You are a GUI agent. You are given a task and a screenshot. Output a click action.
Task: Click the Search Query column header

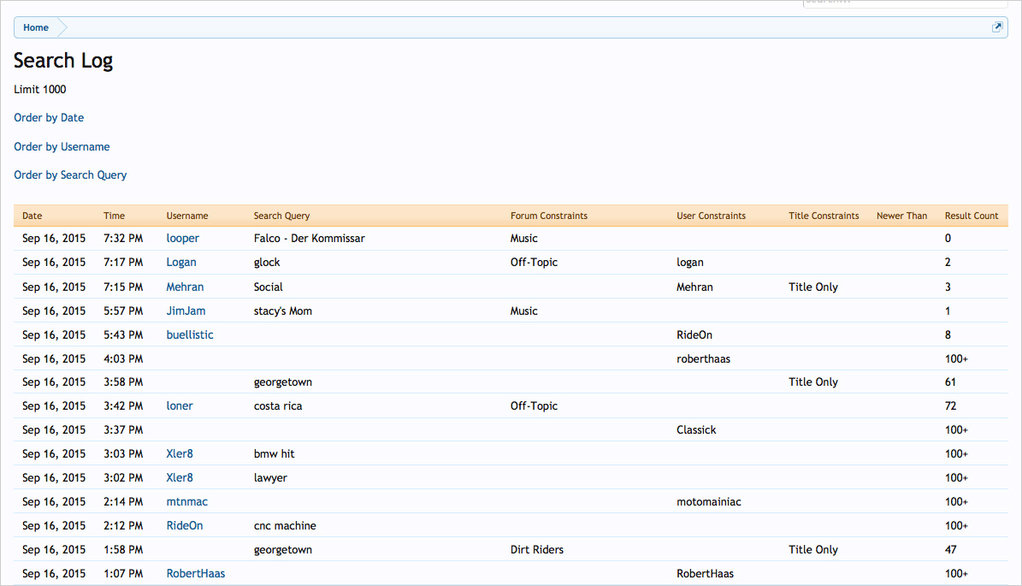[x=282, y=216]
